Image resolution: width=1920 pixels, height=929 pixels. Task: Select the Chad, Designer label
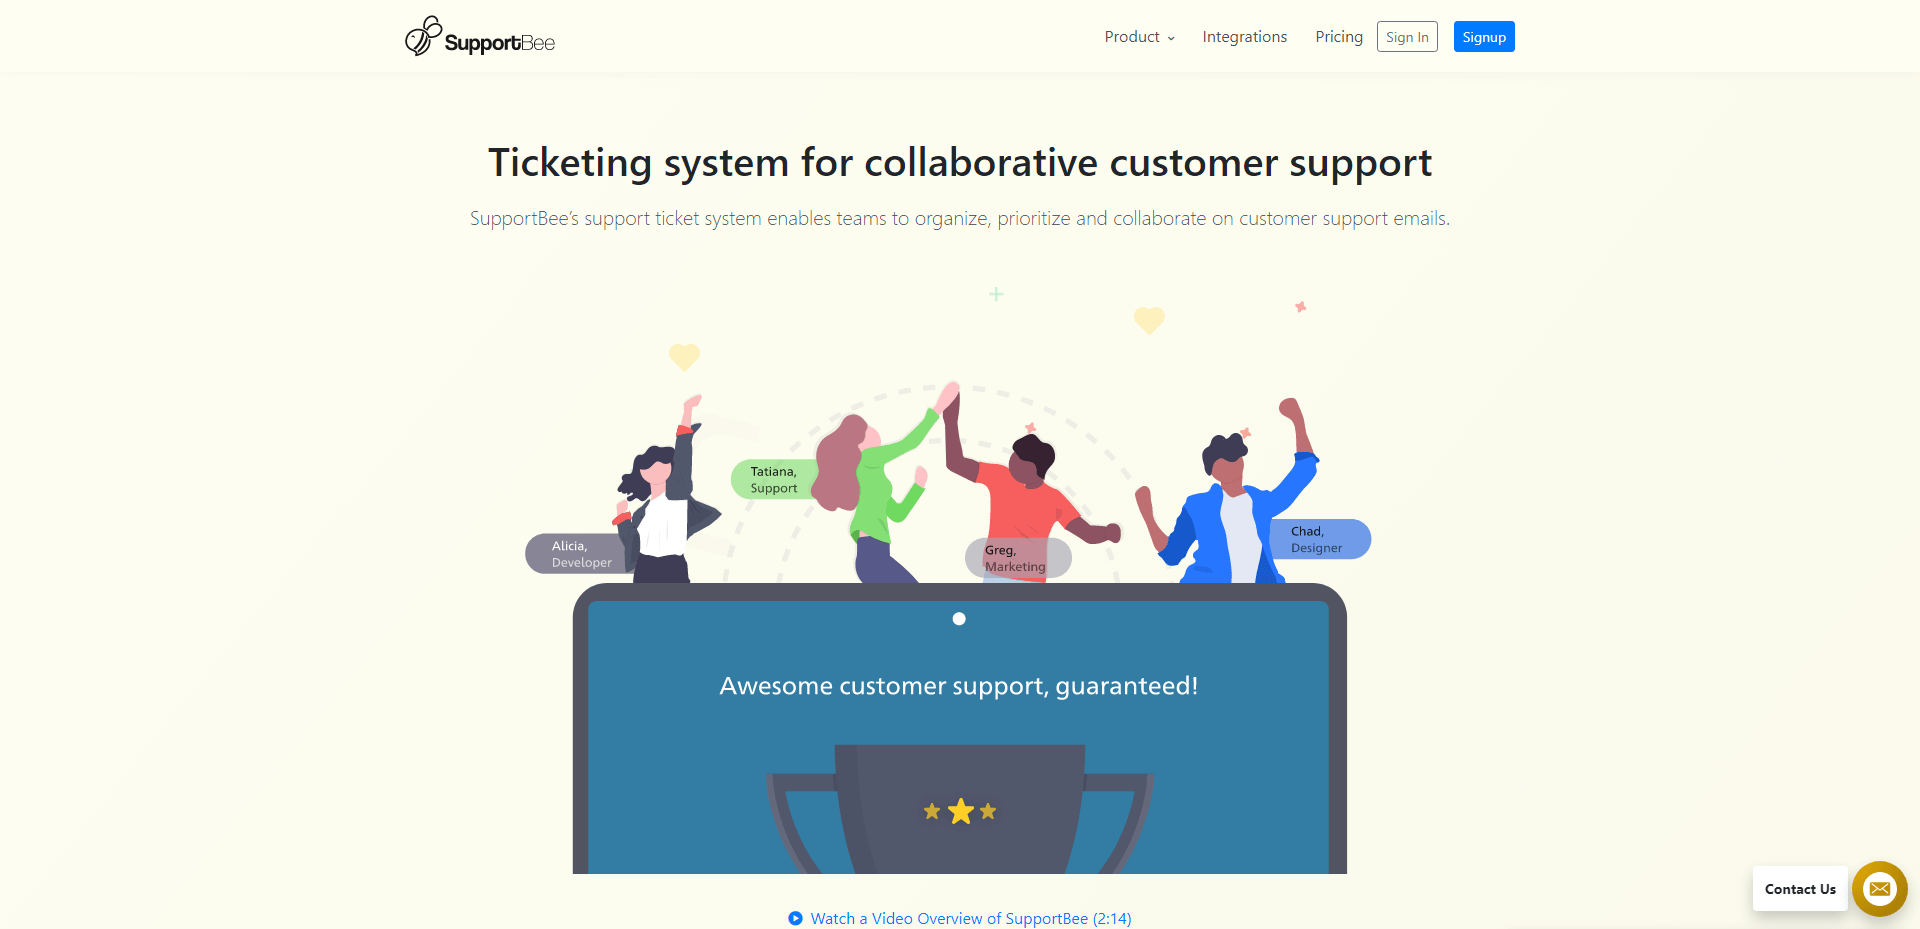pyautogui.click(x=1317, y=539)
